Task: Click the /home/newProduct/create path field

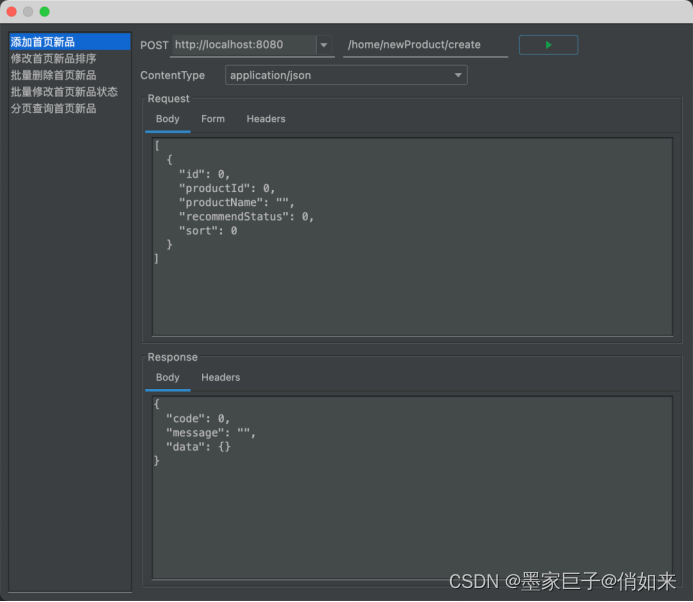Action: click(x=424, y=45)
